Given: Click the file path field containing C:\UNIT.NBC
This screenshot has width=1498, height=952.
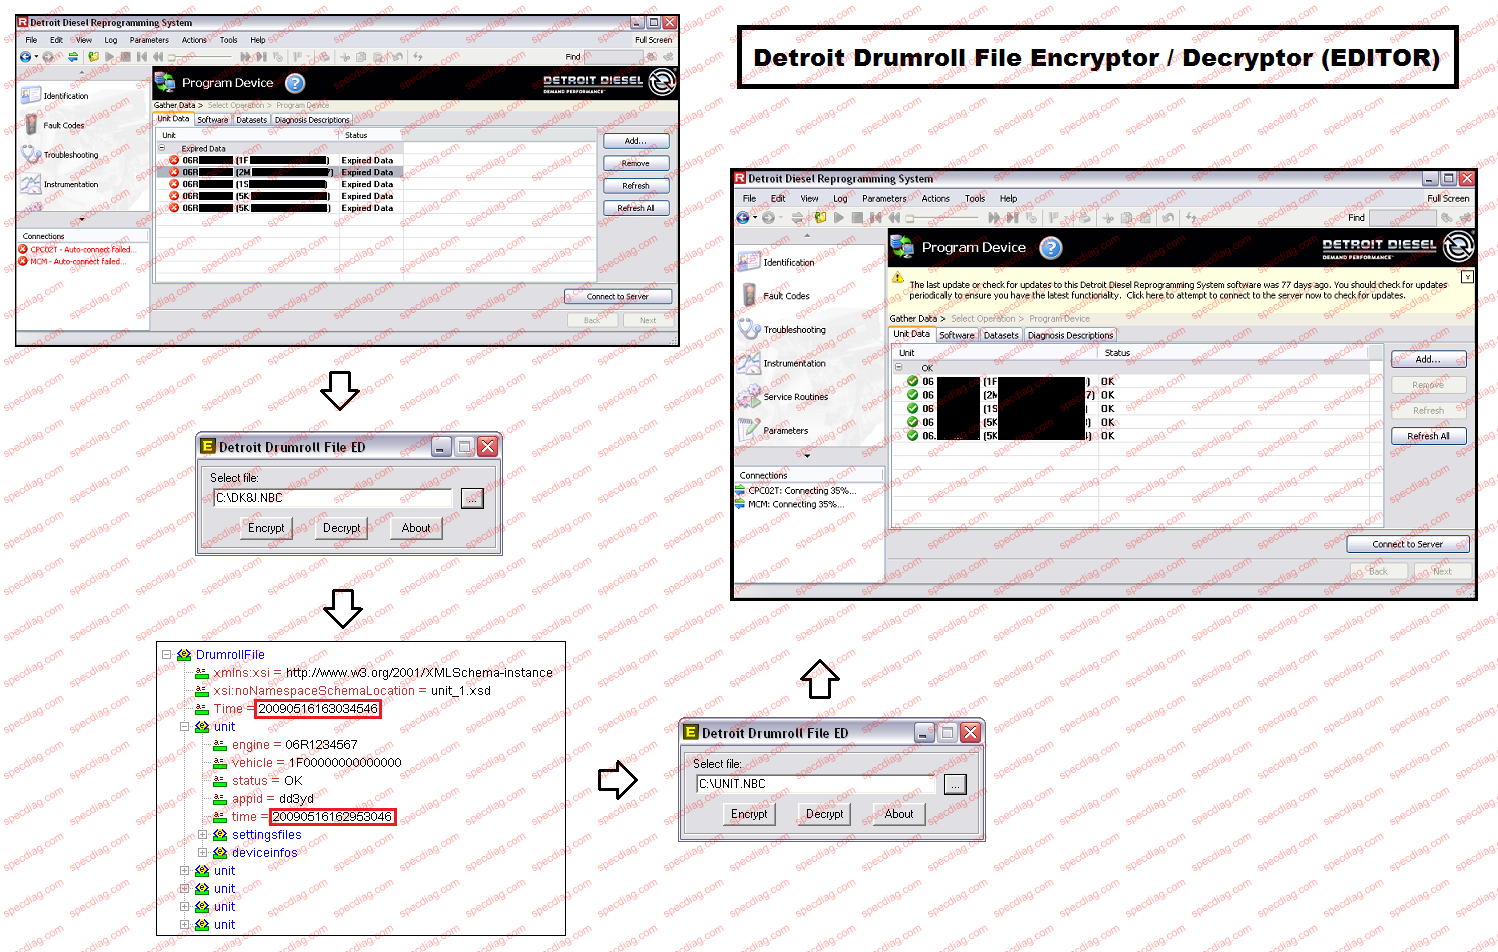Looking at the screenshot, I should click(x=815, y=784).
